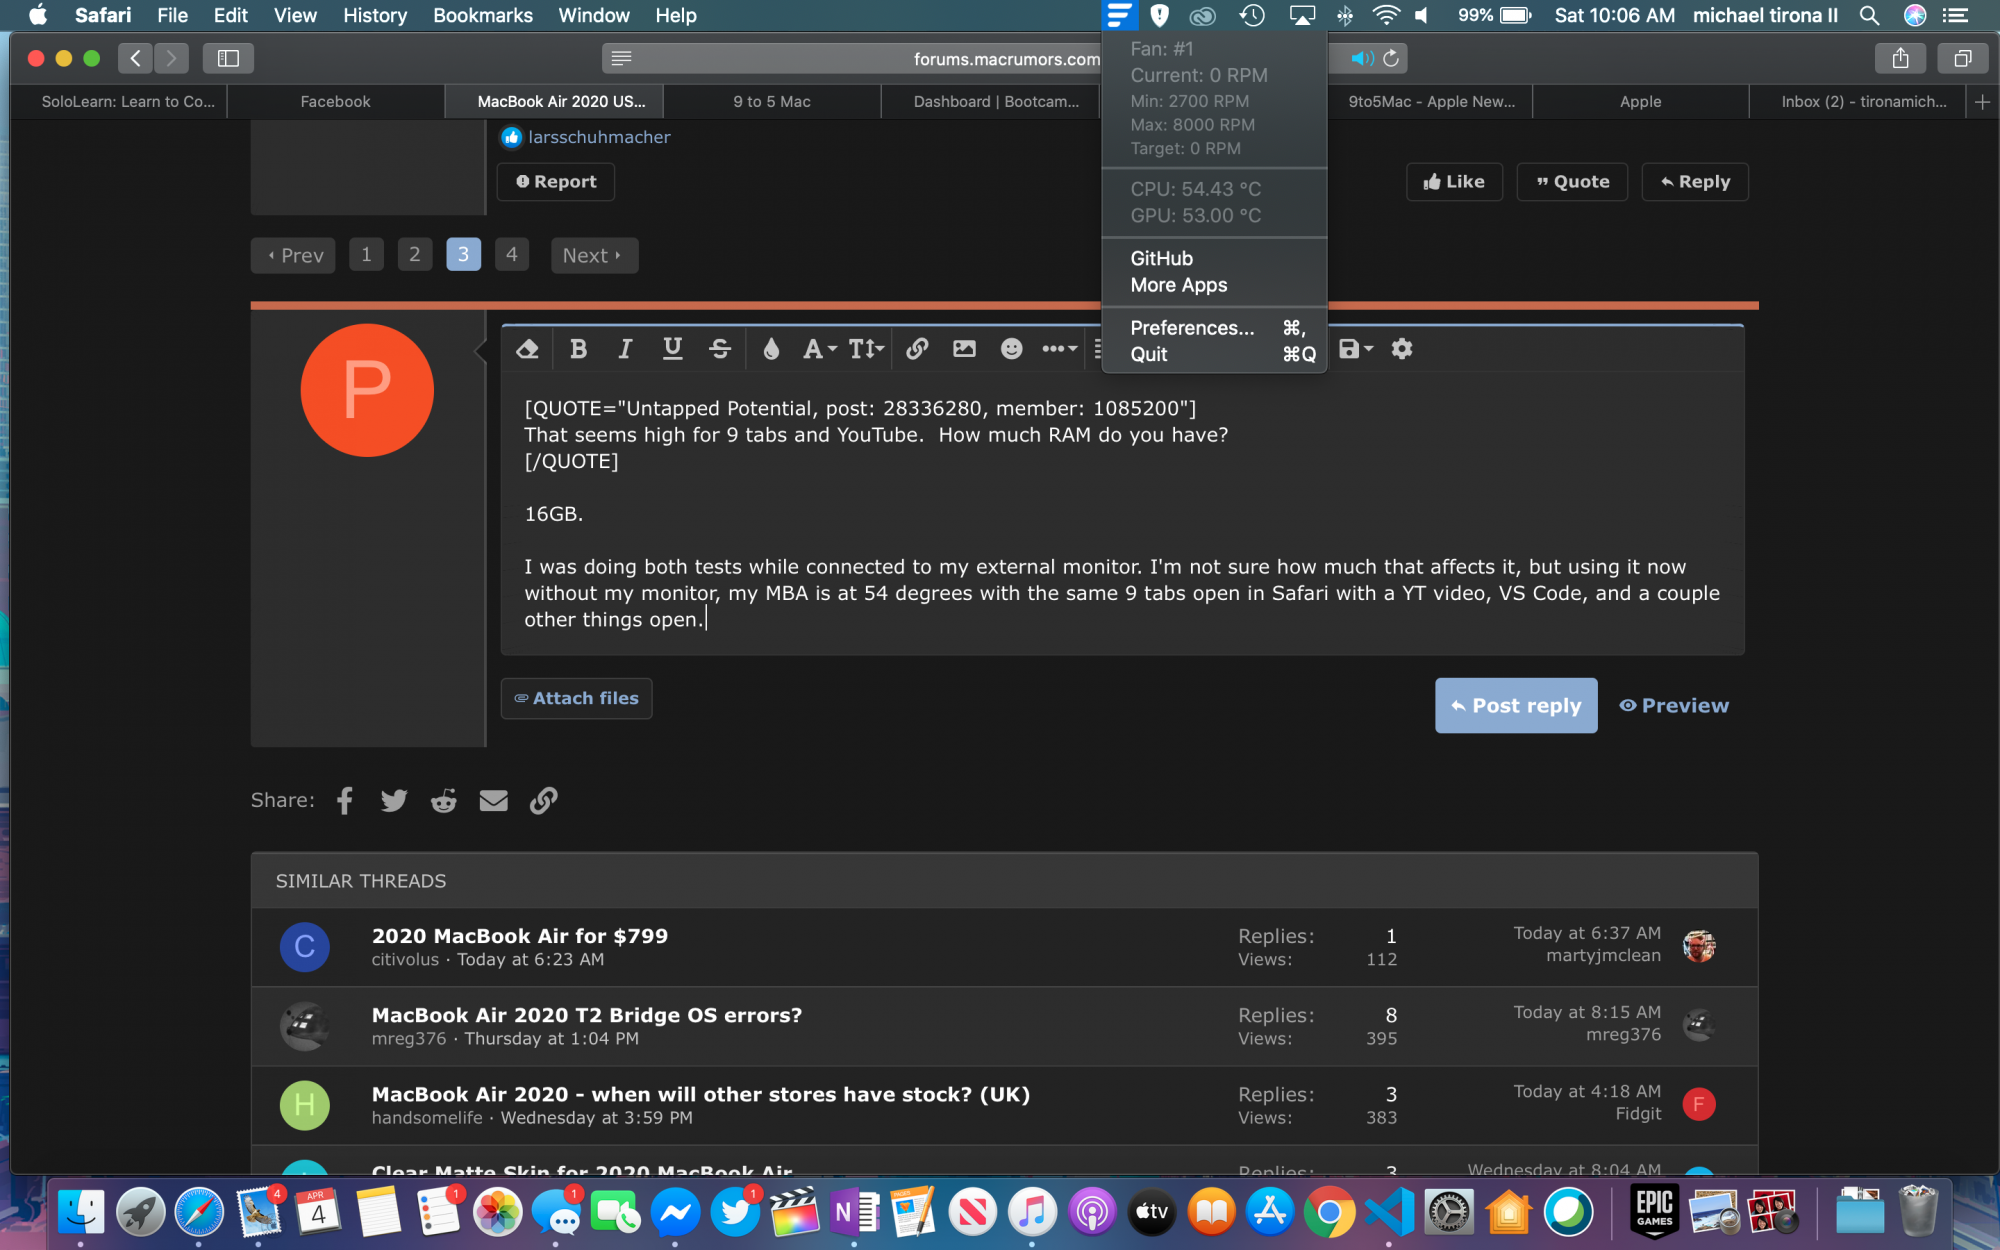Select Preferences in the fan menu

(x=1191, y=328)
